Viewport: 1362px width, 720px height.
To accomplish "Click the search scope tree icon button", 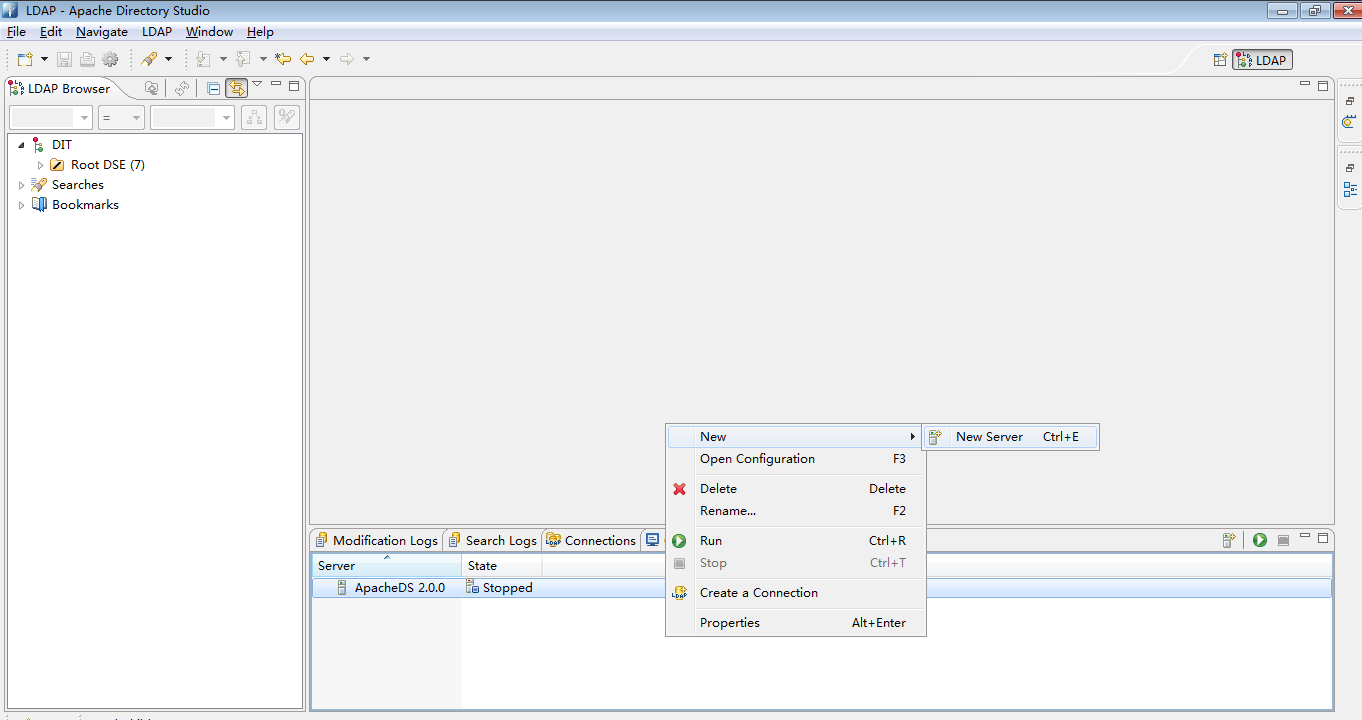I will 254,118.
